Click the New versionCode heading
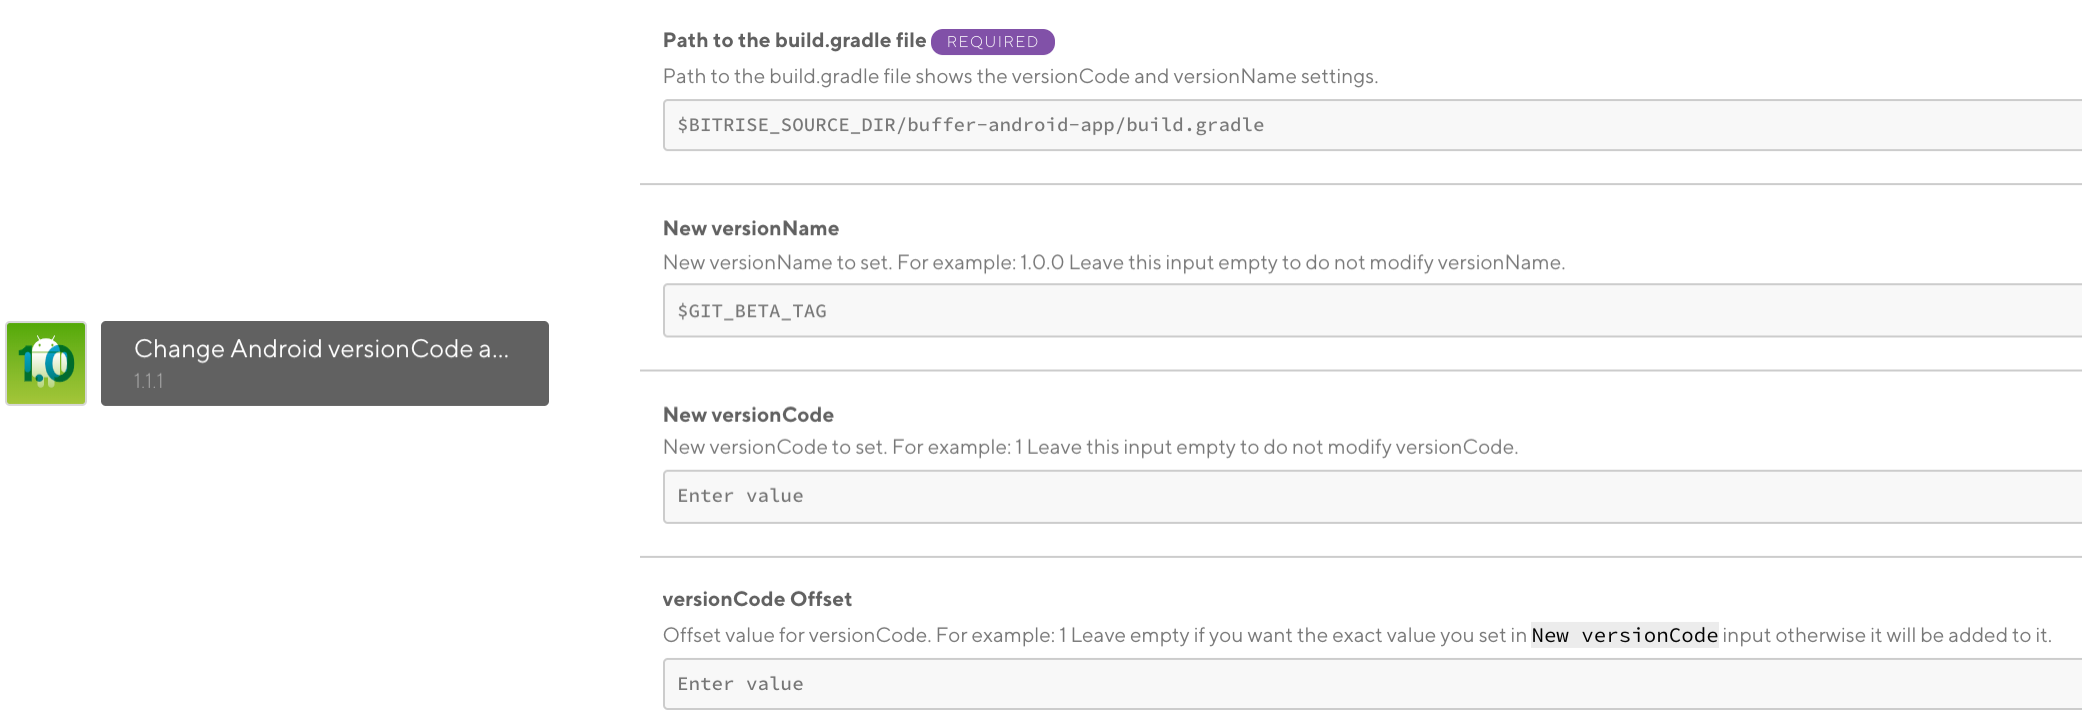The width and height of the screenshot is (2082, 728). pyautogui.click(x=748, y=414)
